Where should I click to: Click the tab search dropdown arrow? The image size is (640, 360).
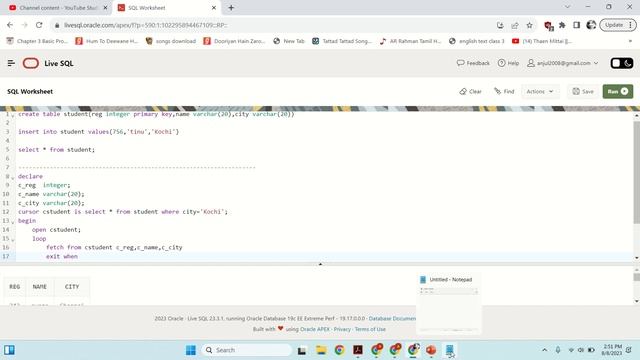click(x=567, y=7)
